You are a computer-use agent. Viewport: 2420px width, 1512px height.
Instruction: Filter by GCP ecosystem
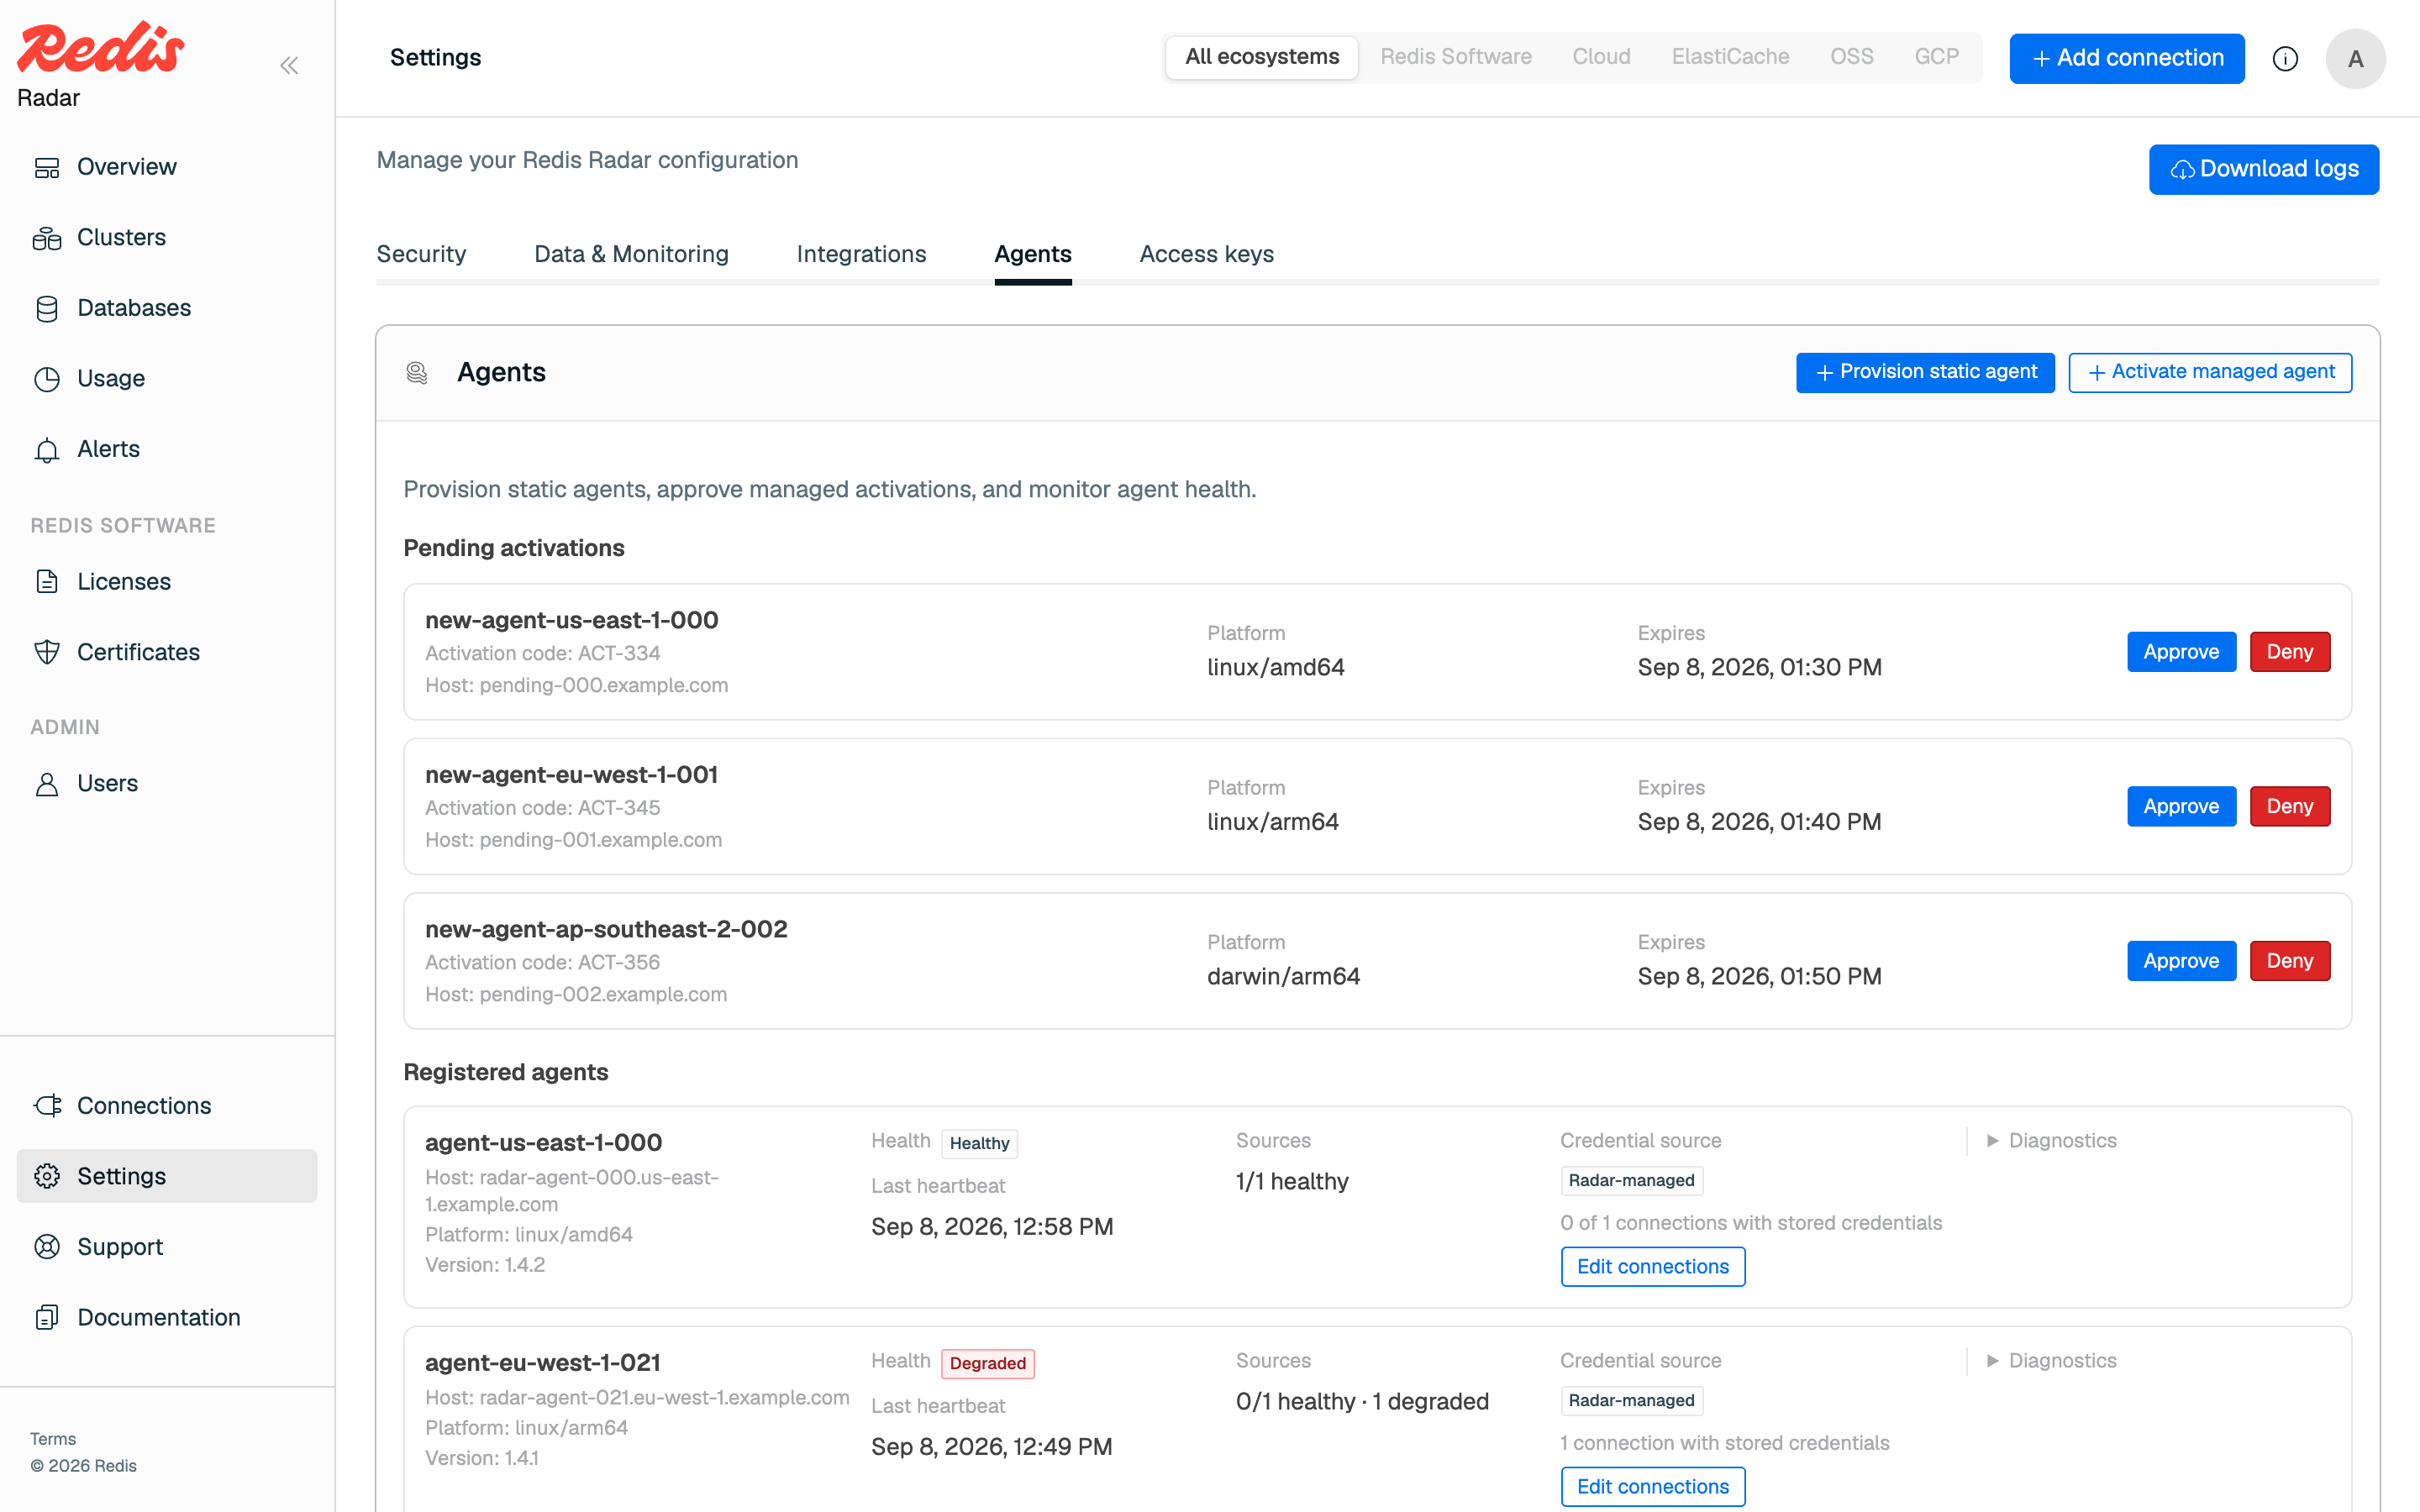pyautogui.click(x=1936, y=57)
